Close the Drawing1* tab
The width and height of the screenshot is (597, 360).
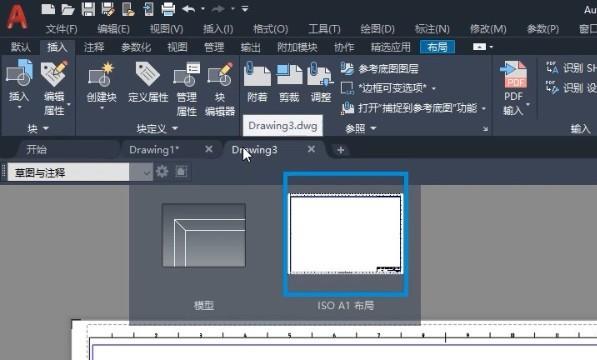tap(209, 149)
